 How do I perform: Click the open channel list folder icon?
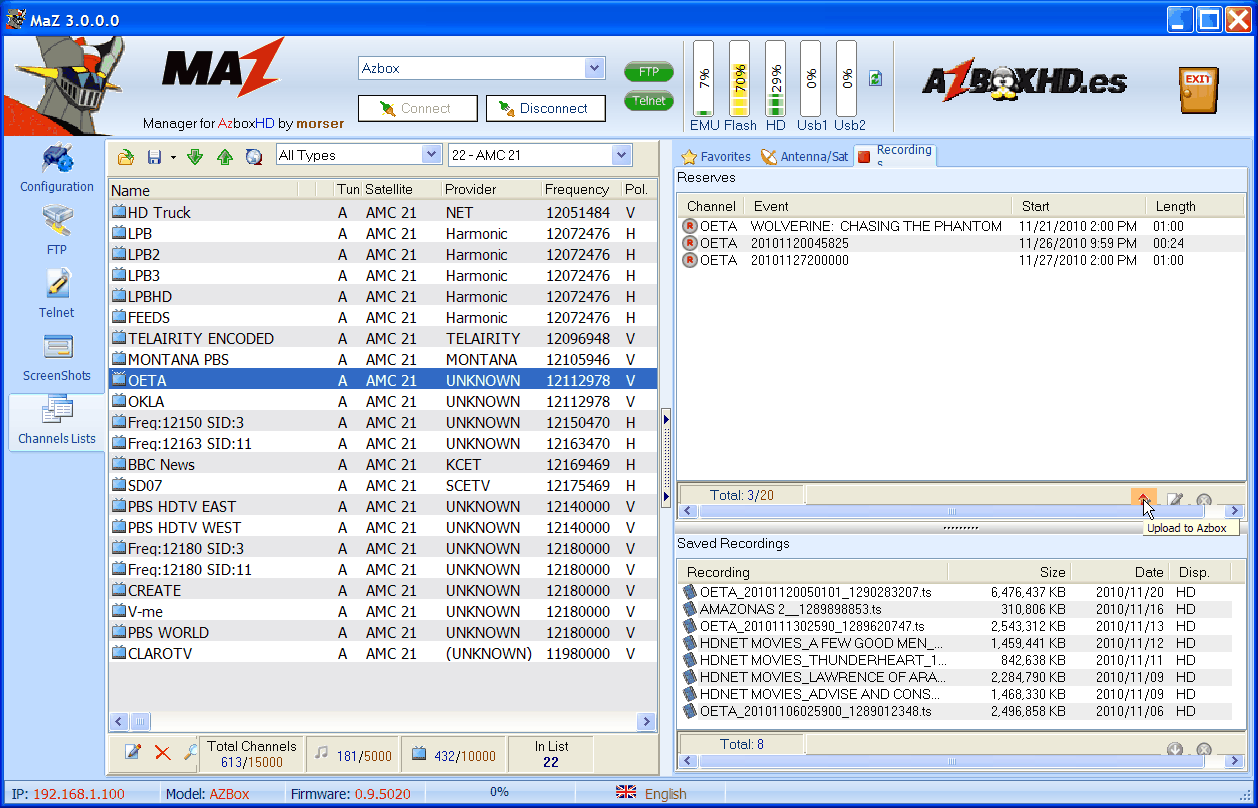pyautogui.click(x=126, y=156)
